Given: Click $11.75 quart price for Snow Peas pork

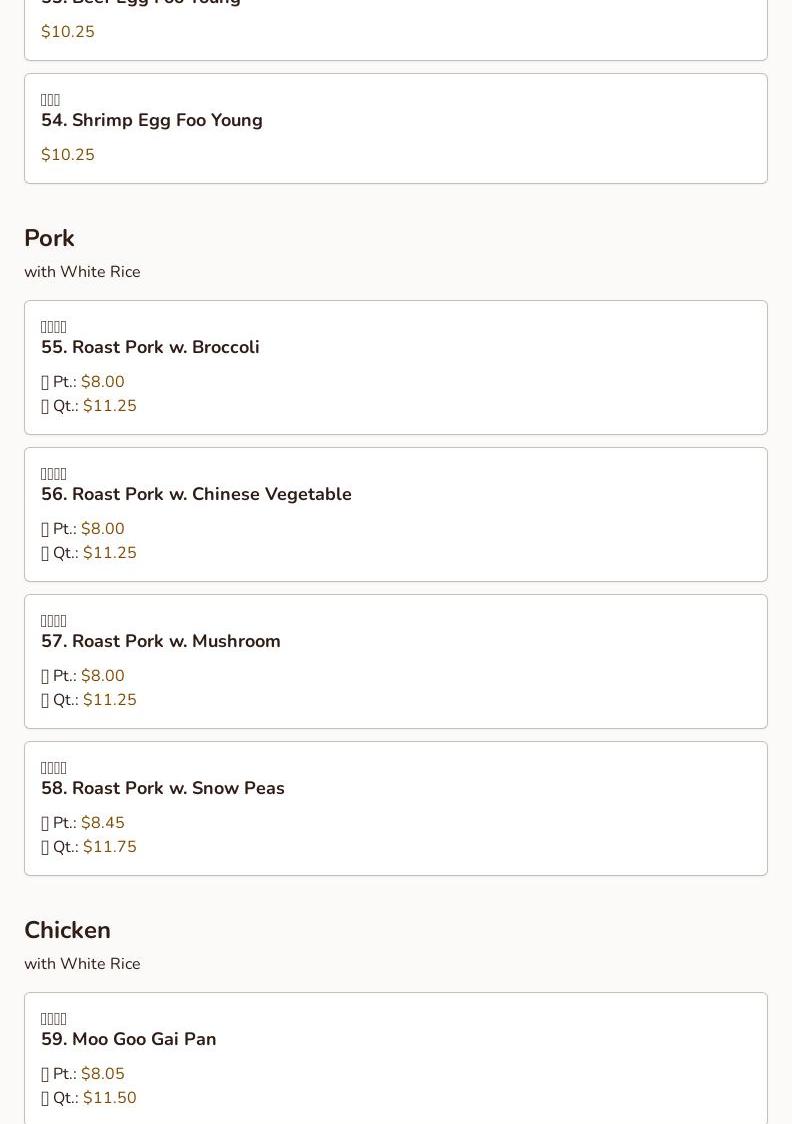Looking at the screenshot, I should 109,847.
